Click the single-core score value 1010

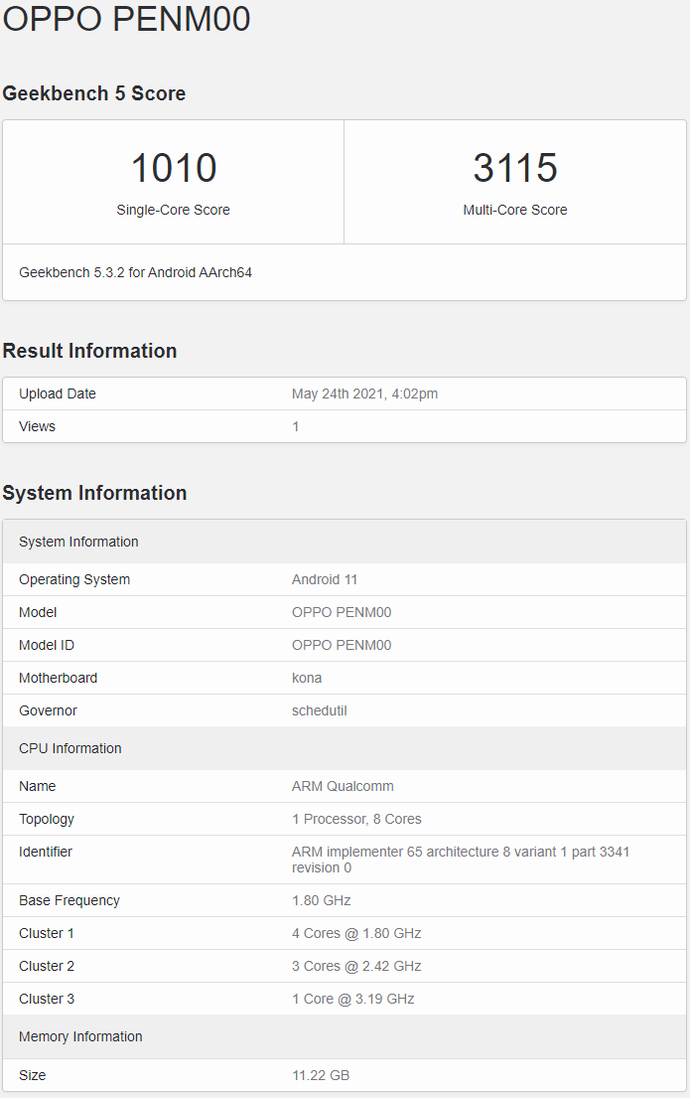pyautogui.click(x=174, y=168)
